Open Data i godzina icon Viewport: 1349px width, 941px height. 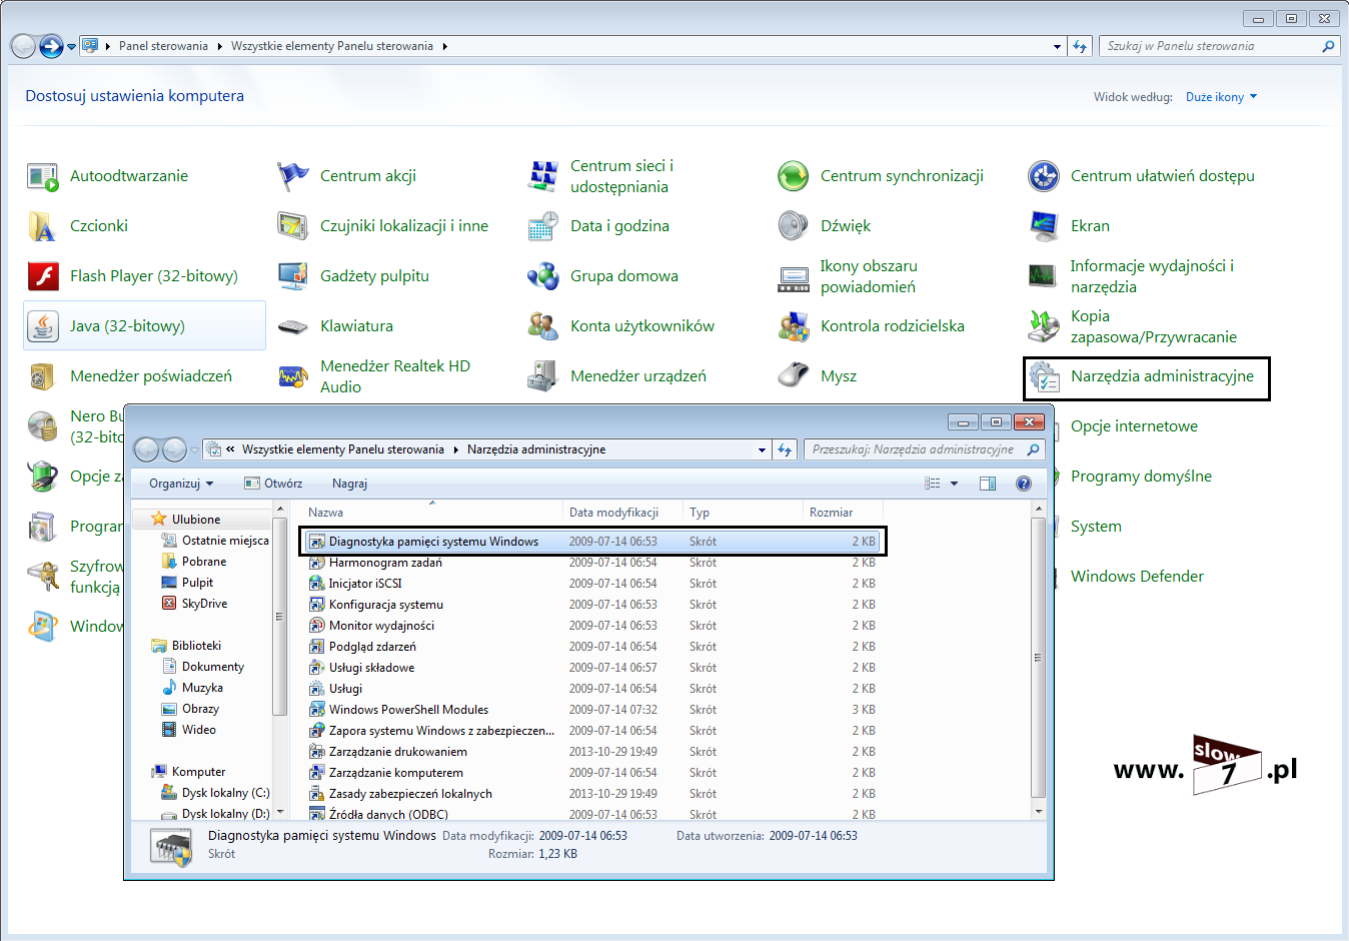point(543,227)
